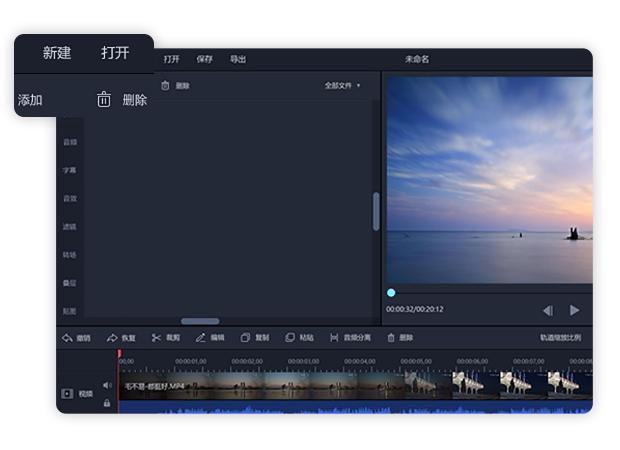The height and width of the screenshot is (450, 620).
Task: Expand the 全部文件 filter dropdown
Action: [x=342, y=85]
